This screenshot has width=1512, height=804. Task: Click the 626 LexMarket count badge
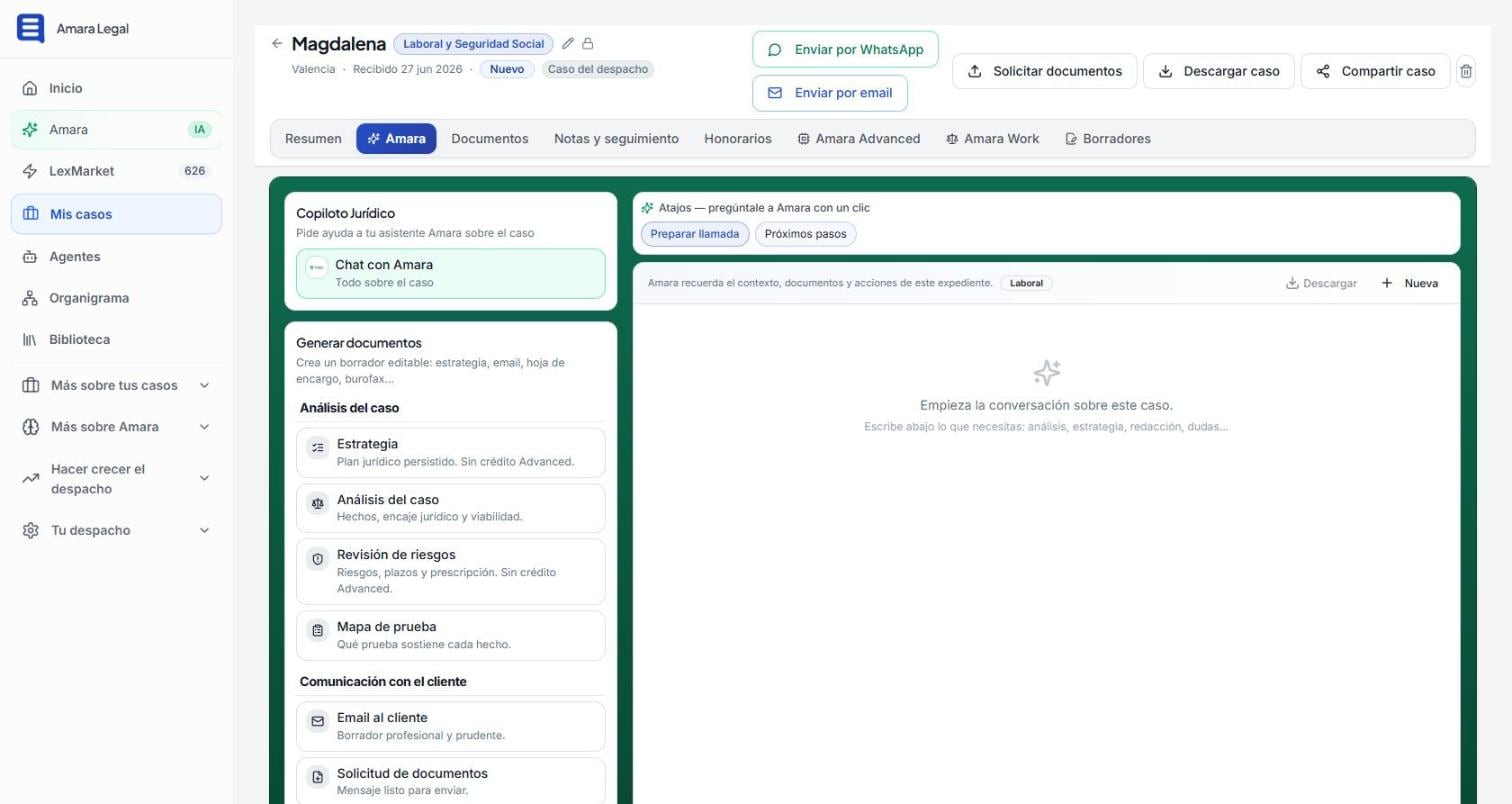pyautogui.click(x=195, y=171)
